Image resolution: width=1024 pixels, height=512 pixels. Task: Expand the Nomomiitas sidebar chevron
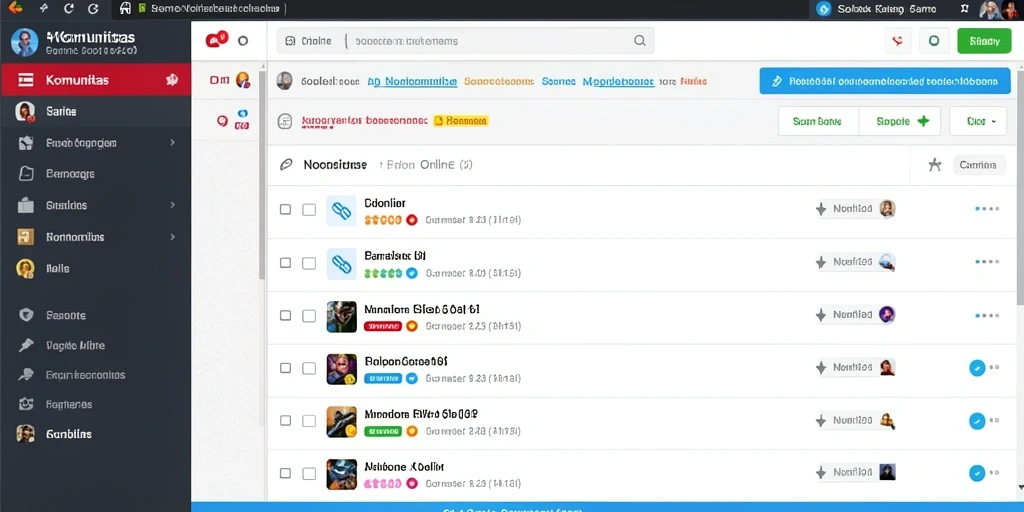172,236
